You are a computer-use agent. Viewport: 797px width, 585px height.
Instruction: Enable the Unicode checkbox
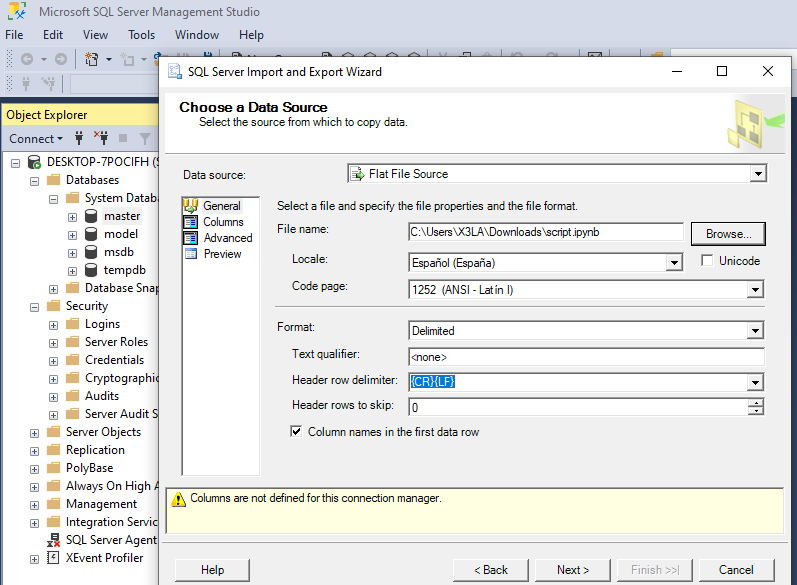point(707,261)
